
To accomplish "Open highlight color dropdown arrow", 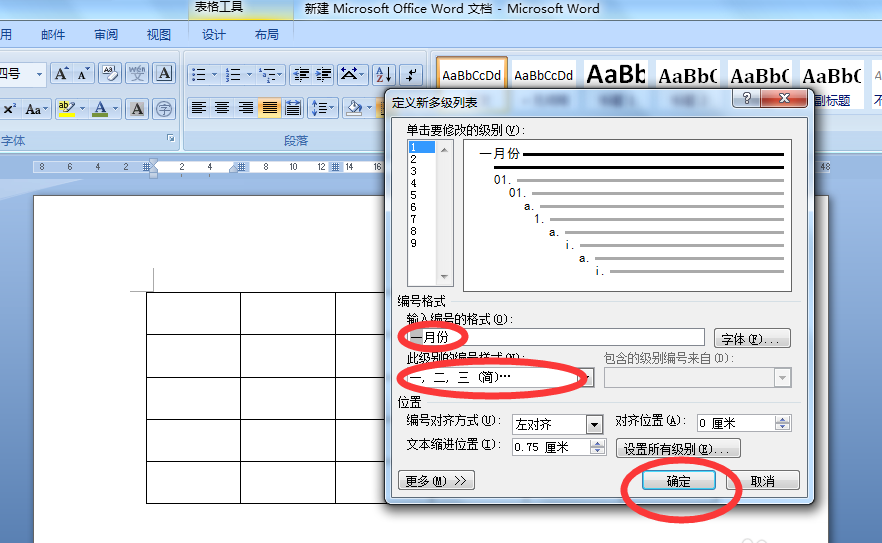I will coord(83,109).
